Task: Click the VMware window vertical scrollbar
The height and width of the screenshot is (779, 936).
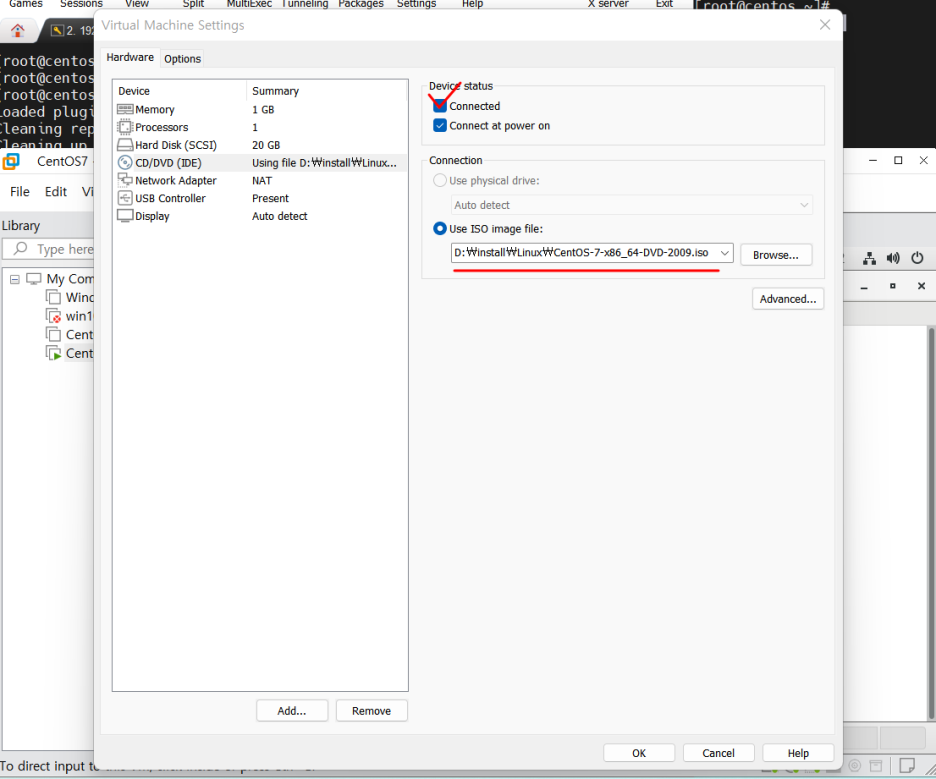Action: click(x=931, y=523)
